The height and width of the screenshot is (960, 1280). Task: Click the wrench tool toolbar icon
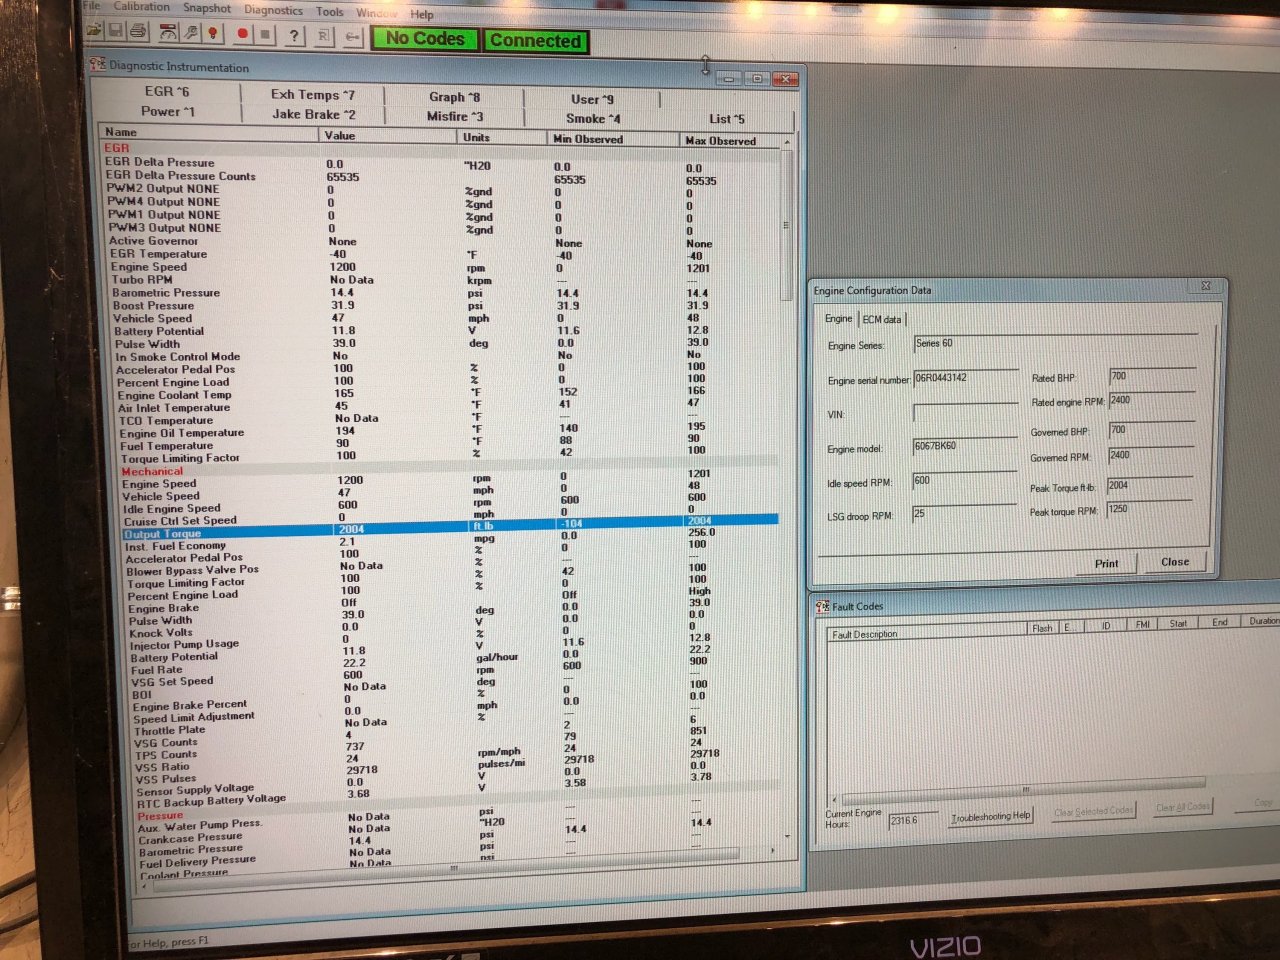[190, 33]
